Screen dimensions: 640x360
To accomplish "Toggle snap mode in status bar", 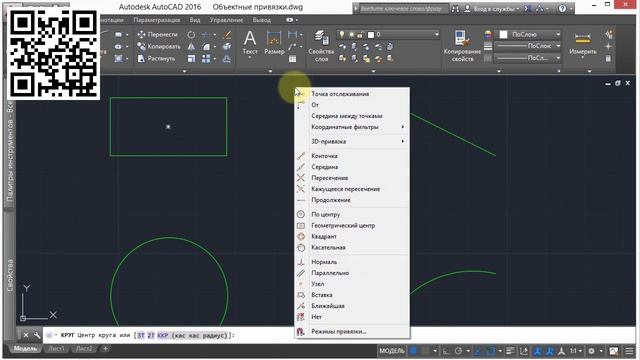I will [425, 351].
